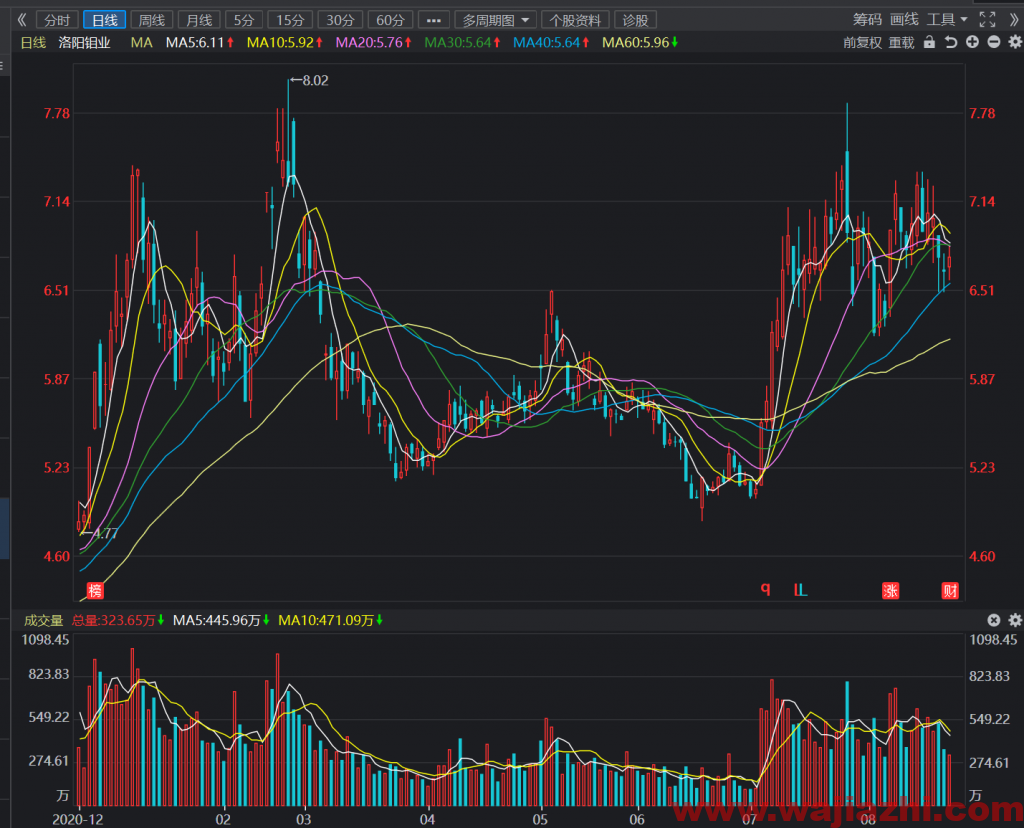Switch to 5分 minute period
This screenshot has width=1024, height=828.
pos(244,20)
